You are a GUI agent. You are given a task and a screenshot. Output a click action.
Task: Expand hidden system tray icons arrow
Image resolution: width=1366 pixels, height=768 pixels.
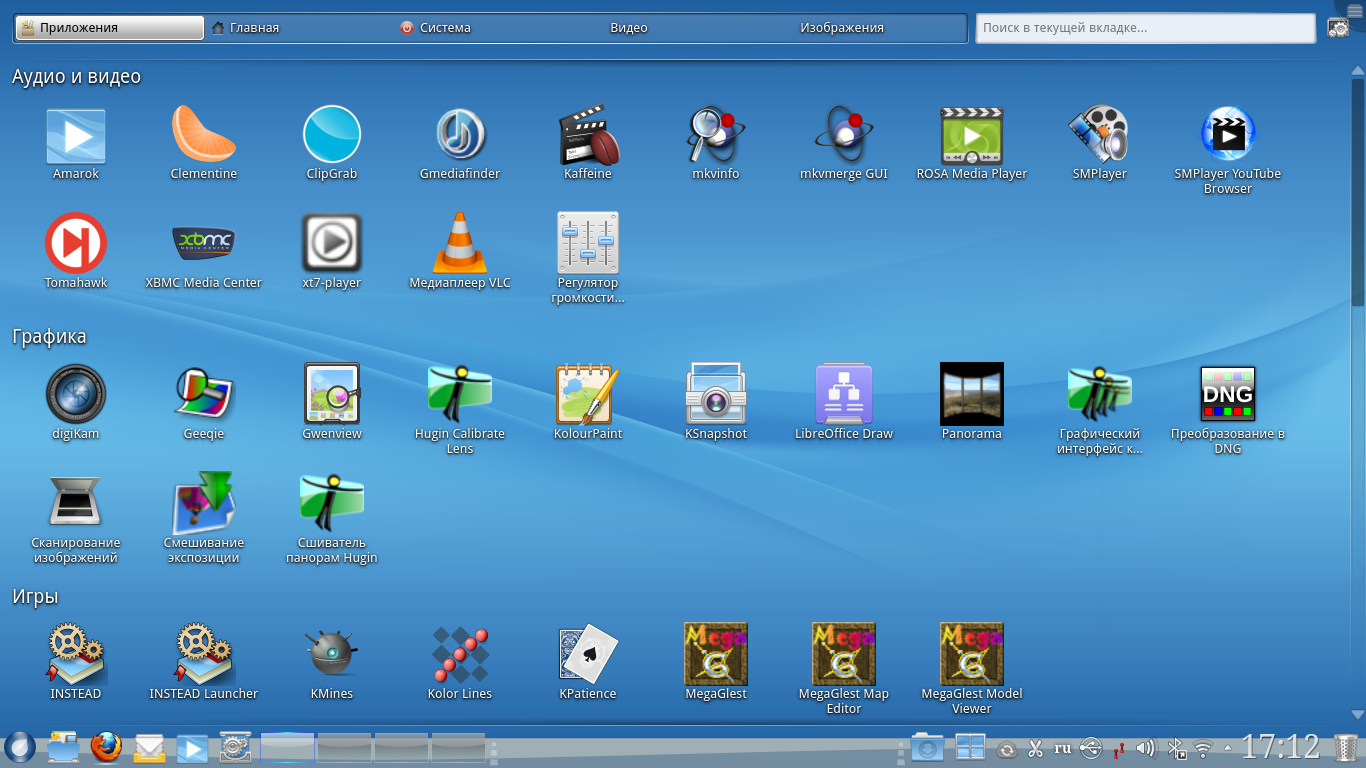1228,748
